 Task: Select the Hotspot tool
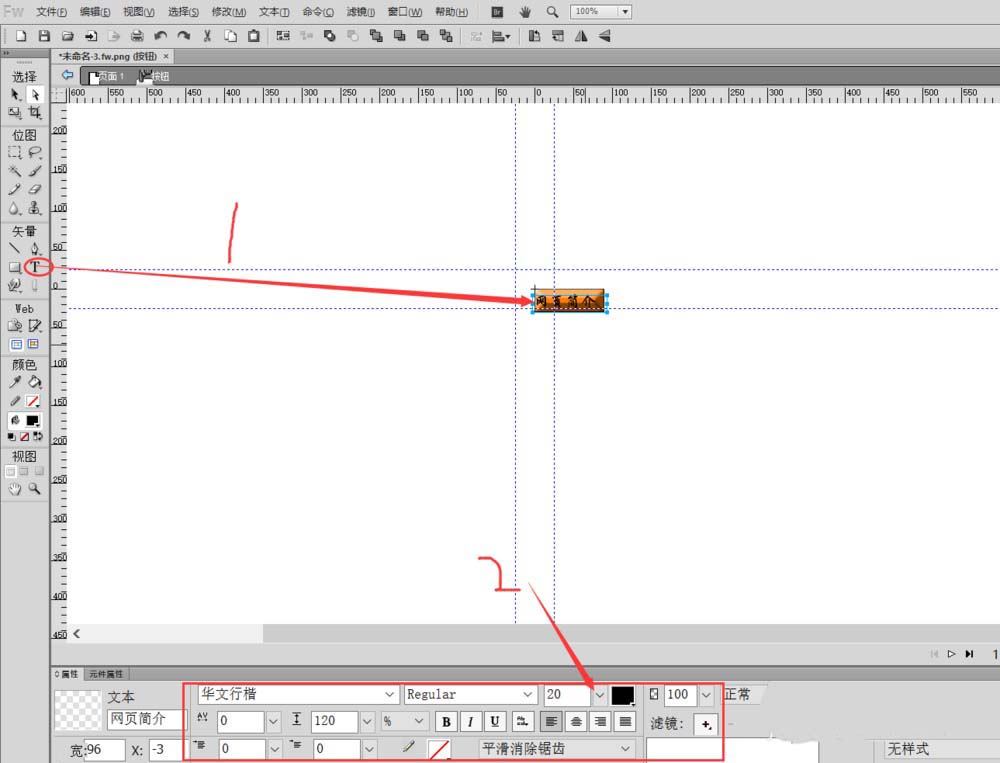click(x=15, y=326)
